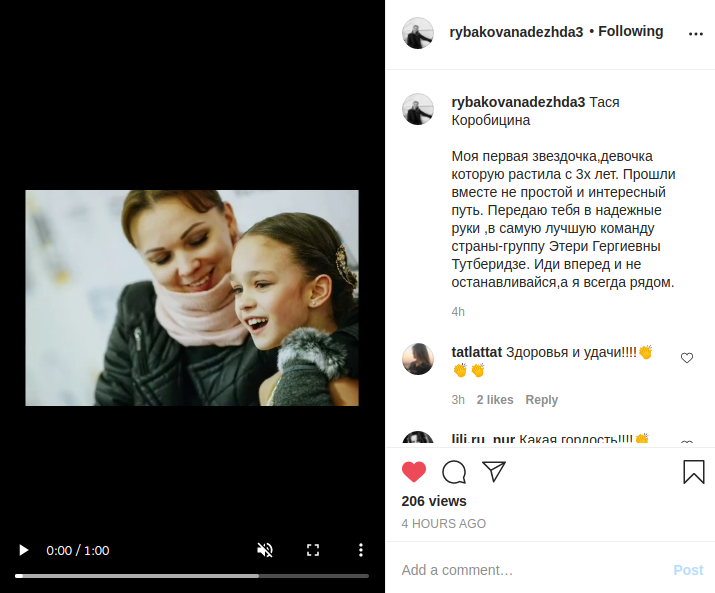Play the video

point(24,550)
